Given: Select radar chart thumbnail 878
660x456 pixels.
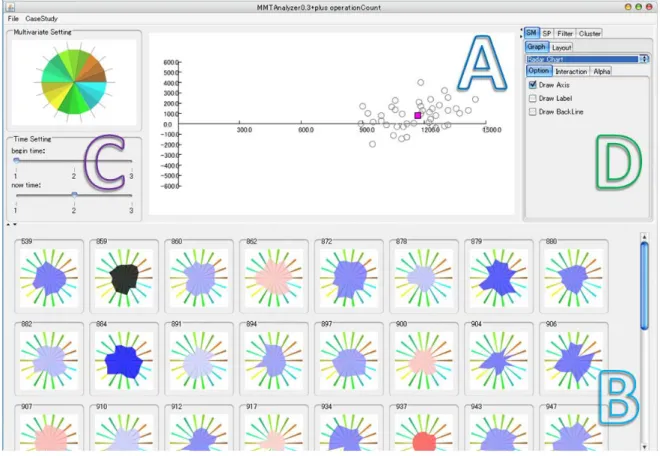Looking at the screenshot, I should [423, 277].
